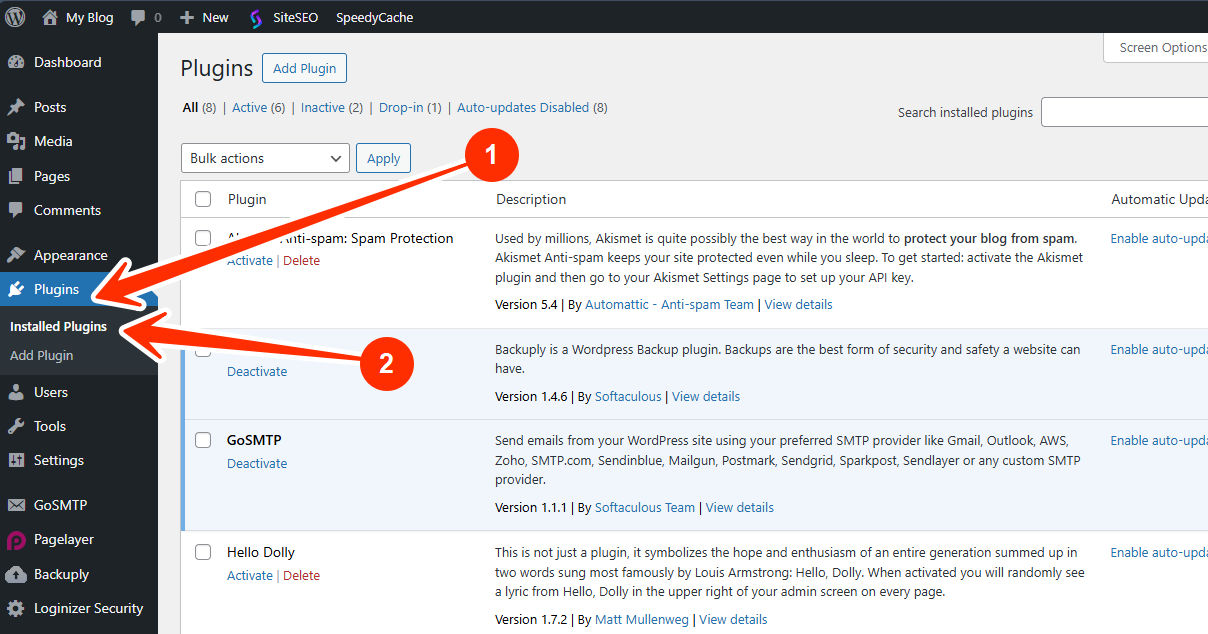Delete the Akismet plugin
Viewport: 1208px width, 634px height.
(x=301, y=260)
